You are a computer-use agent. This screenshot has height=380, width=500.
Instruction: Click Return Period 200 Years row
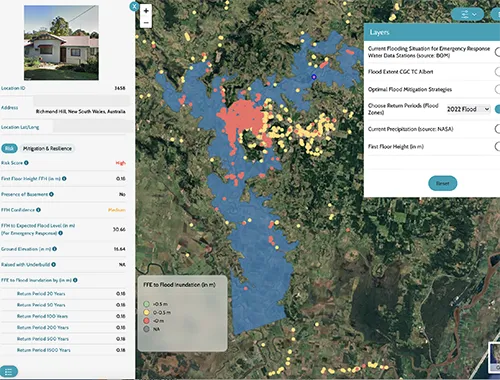pos(63,328)
